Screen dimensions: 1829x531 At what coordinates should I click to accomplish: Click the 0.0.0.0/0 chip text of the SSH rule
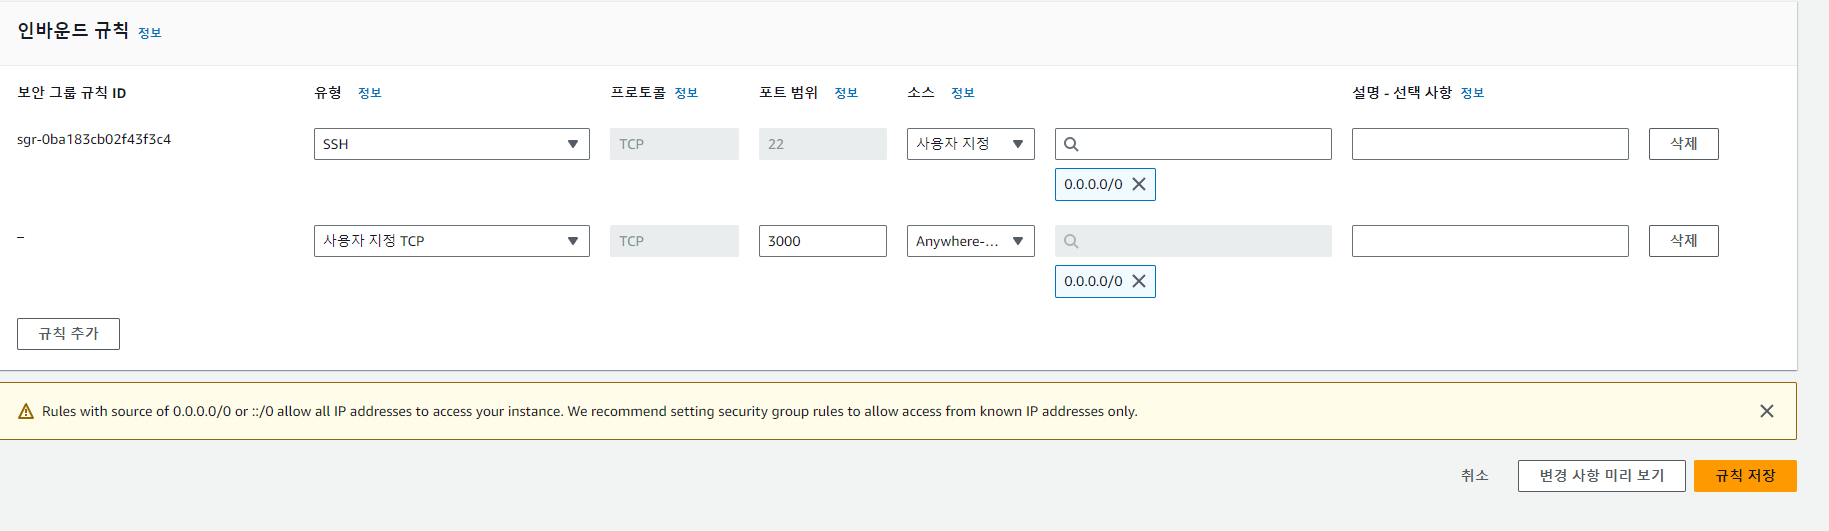[1093, 184]
